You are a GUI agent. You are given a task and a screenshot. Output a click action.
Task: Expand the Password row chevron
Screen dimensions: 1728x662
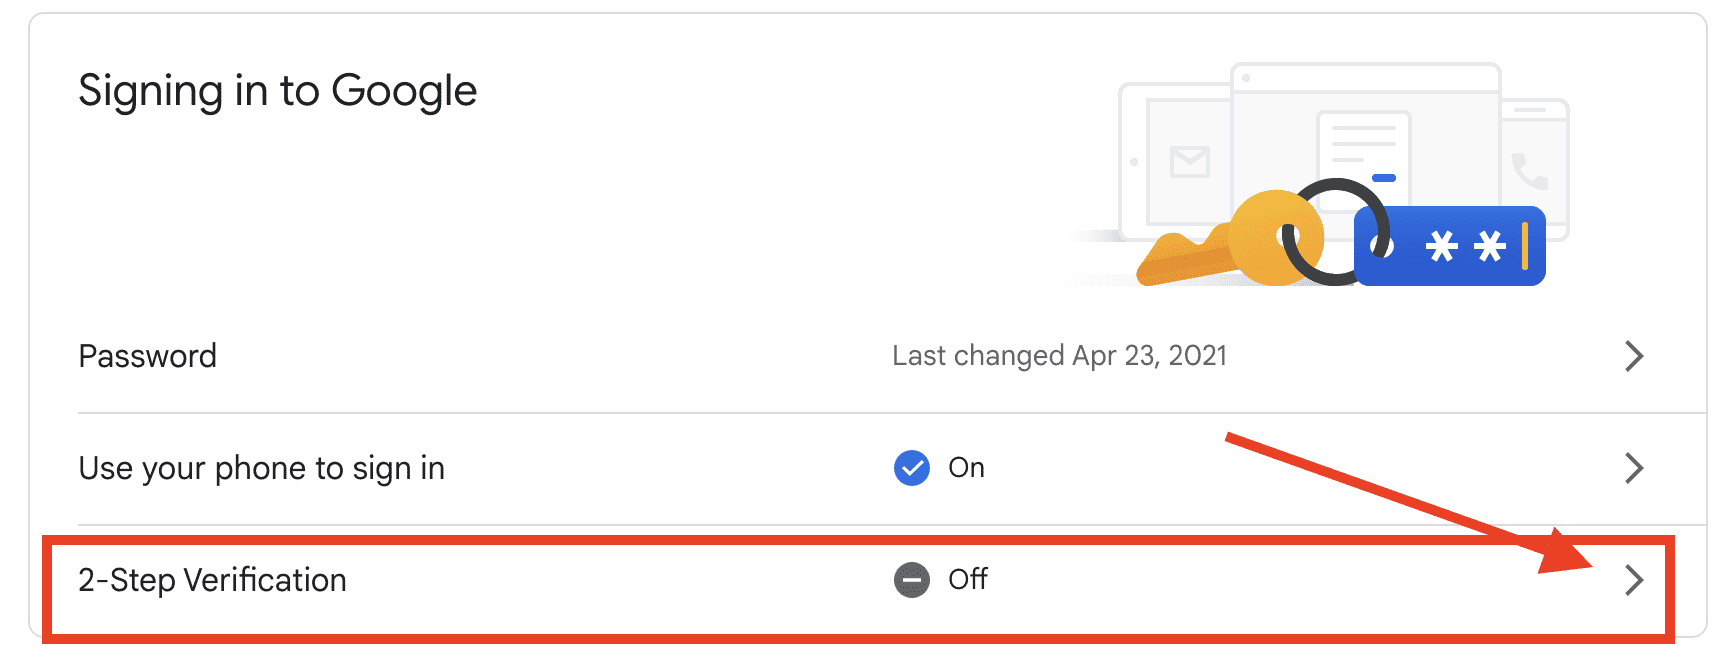coord(1634,356)
